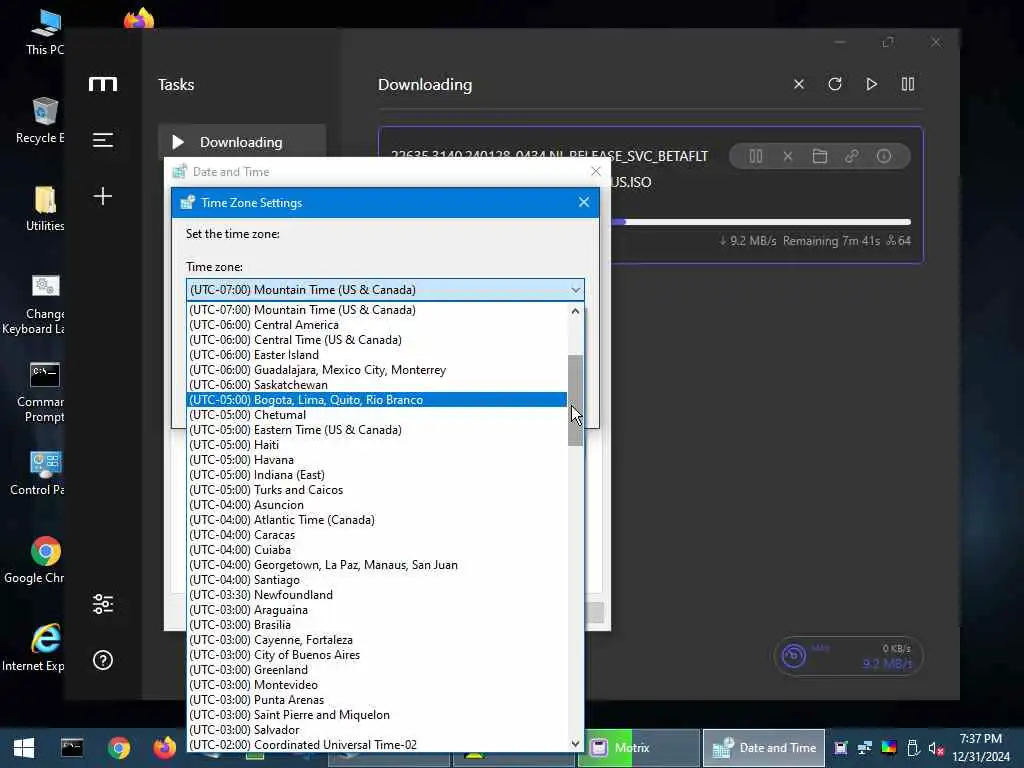The image size is (1024, 768).
Task: Select Central Time (US & Canada)
Action: tap(377, 340)
